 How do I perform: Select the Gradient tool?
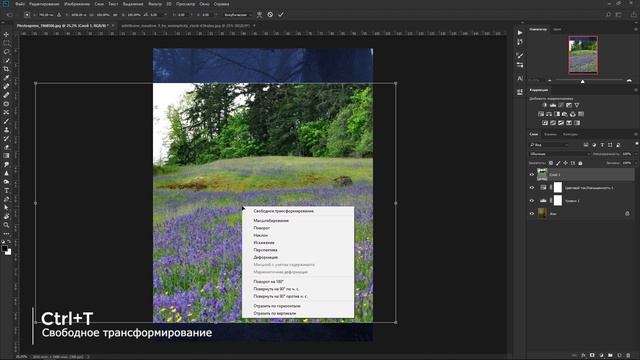coord(6,156)
